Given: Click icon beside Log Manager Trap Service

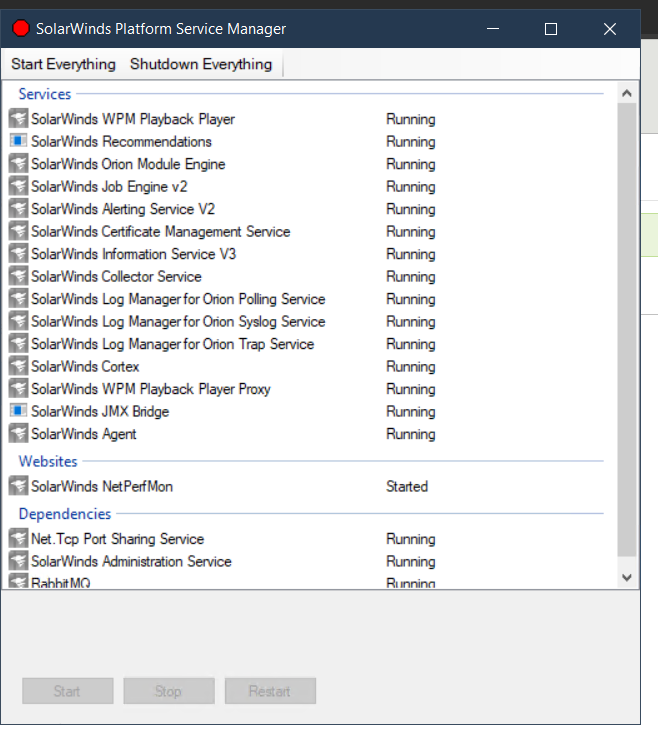Looking at the screenshot, I should pyautogui.click(x=18, y=343).
